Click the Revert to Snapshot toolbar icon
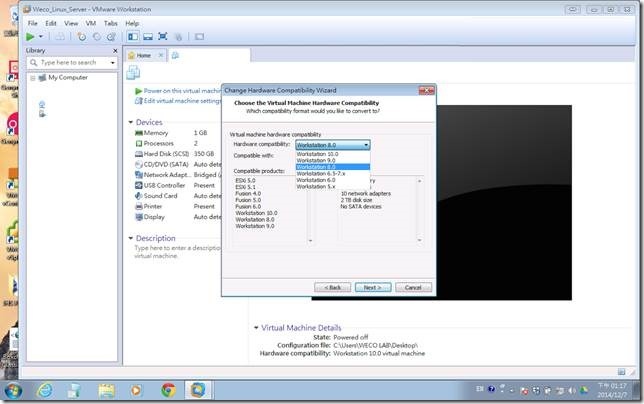Viewport: 644px width, 404px height. coord(97,37)
